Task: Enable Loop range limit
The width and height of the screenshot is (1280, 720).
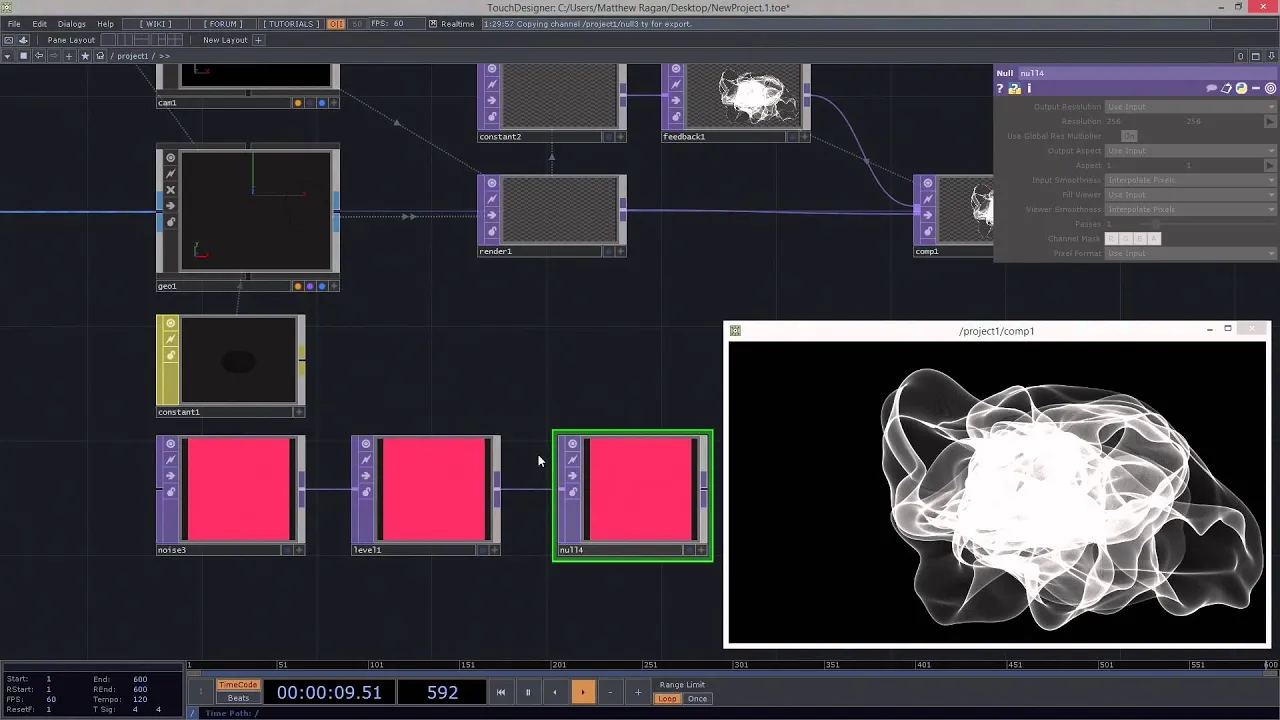Action: point(667,699)
